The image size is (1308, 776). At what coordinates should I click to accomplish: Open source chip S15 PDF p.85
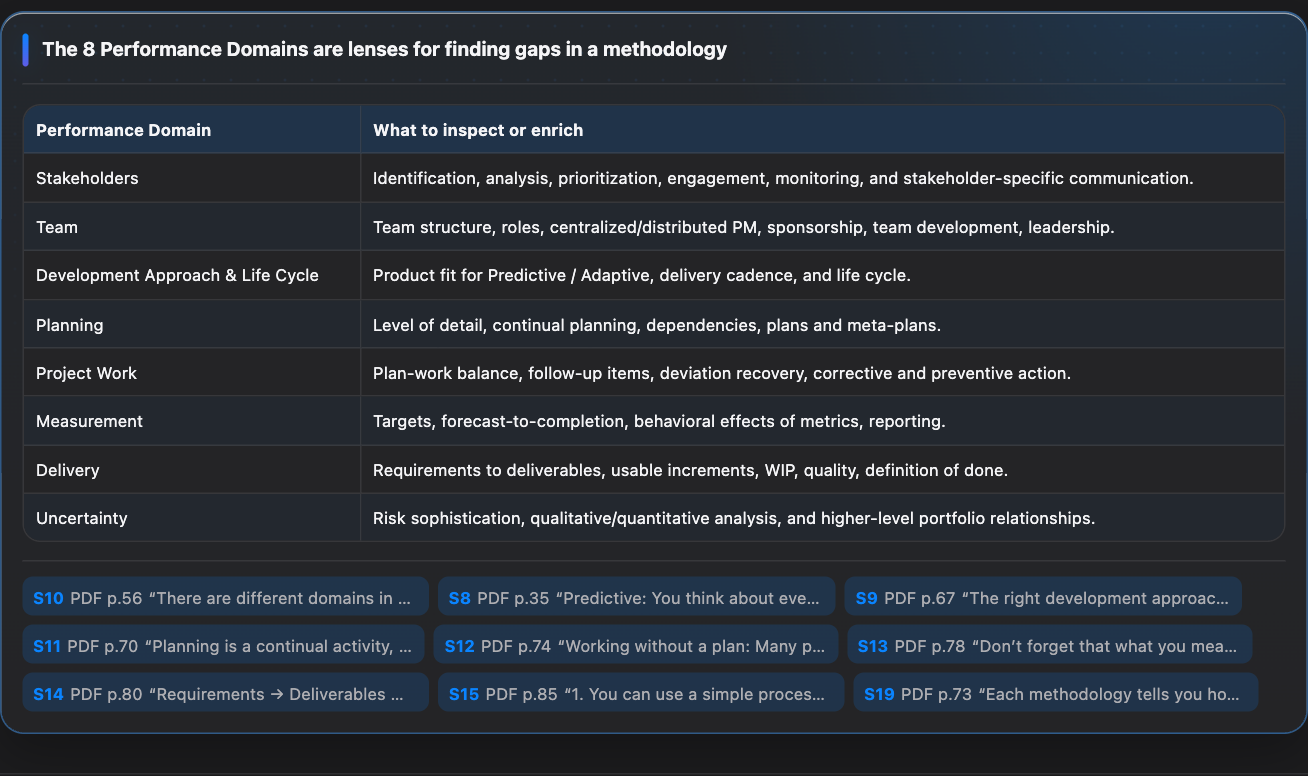click(x=641, y=694)
